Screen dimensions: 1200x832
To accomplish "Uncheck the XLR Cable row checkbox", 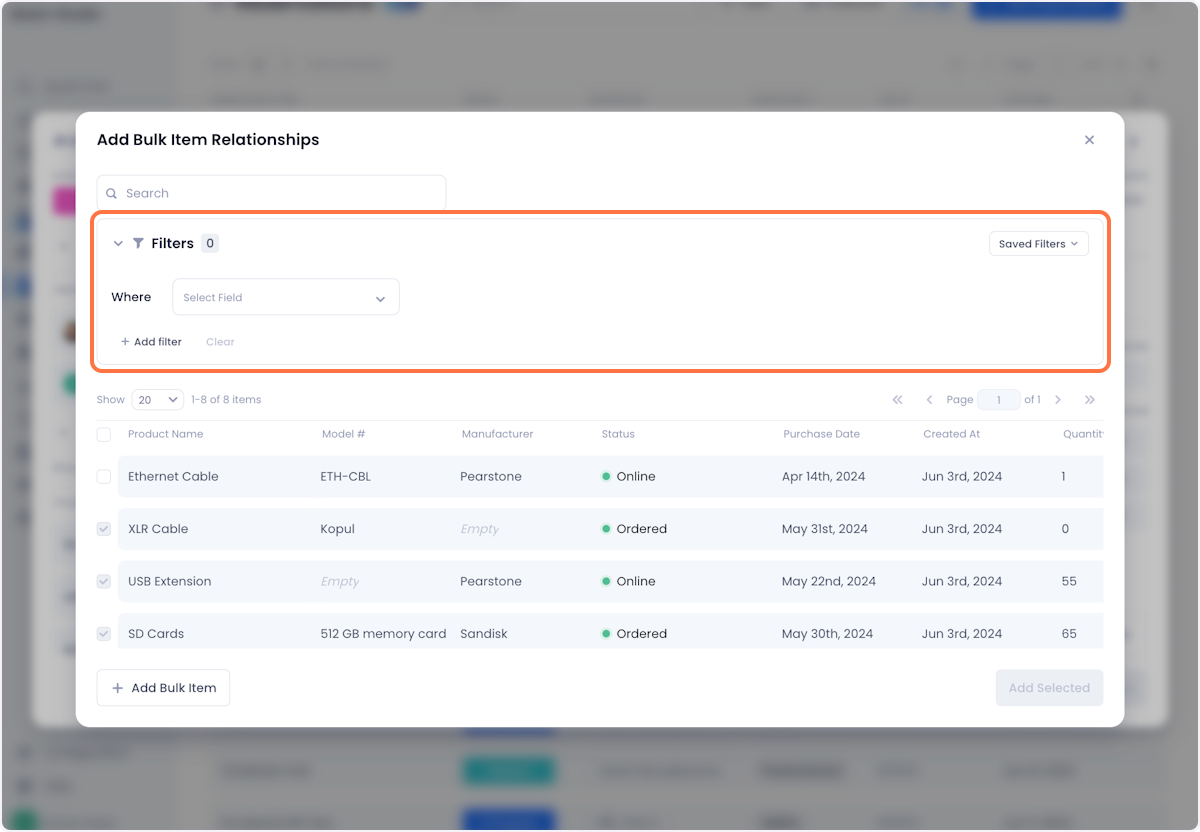I will pos(104,529).
